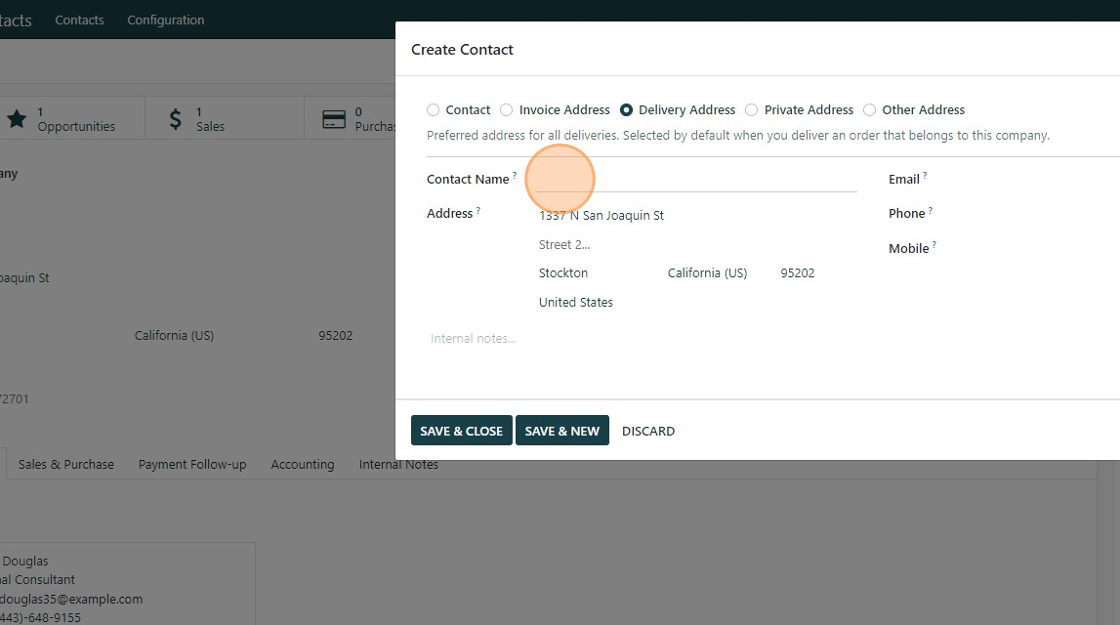Select the Invoice Address radio option
This screenshot has height=625, width=1120.
(506, 110)
